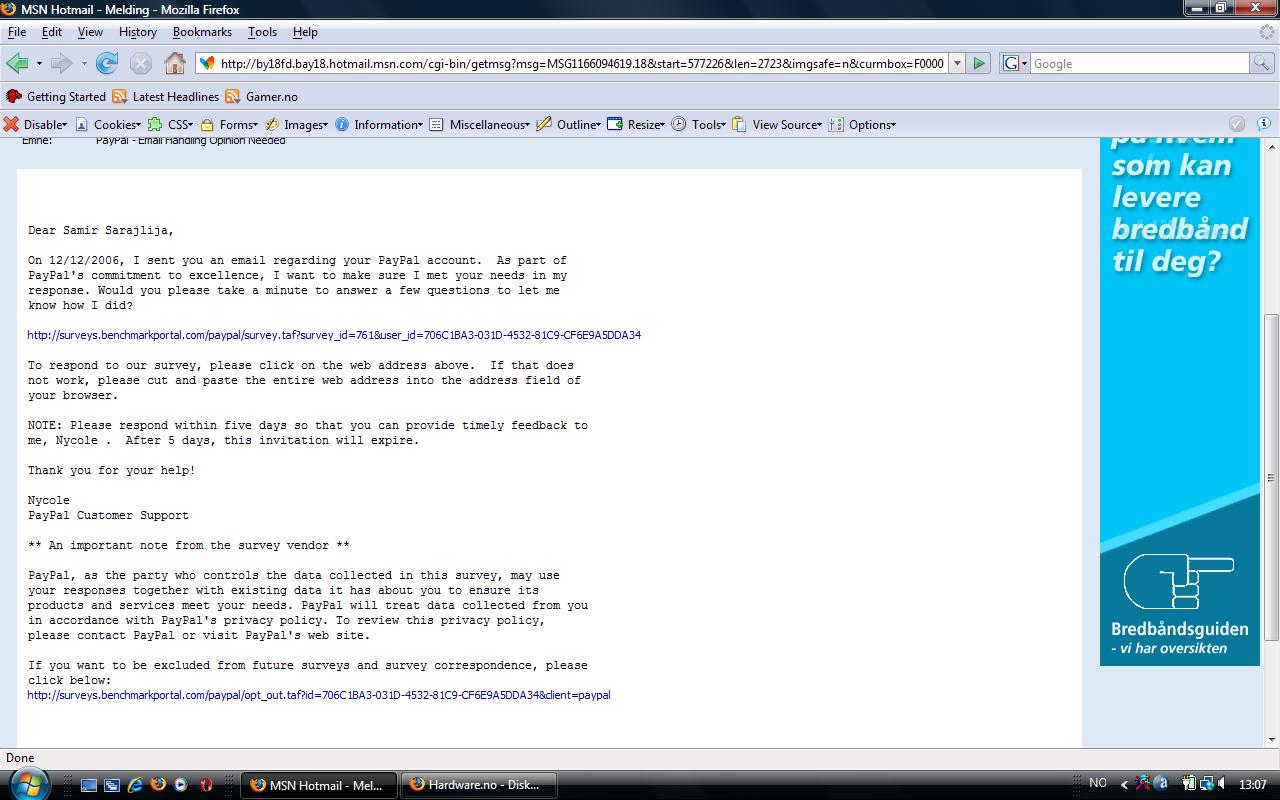Expand the Miscellaneous toolbar menu
This screenshot has height=800, width=1280.
pyautogui.click(x=481, y=125)
